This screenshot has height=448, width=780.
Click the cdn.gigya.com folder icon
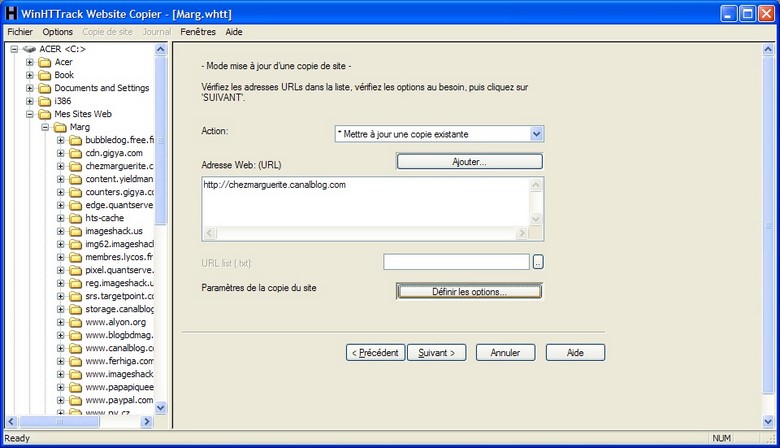click(x=76, y=153)
